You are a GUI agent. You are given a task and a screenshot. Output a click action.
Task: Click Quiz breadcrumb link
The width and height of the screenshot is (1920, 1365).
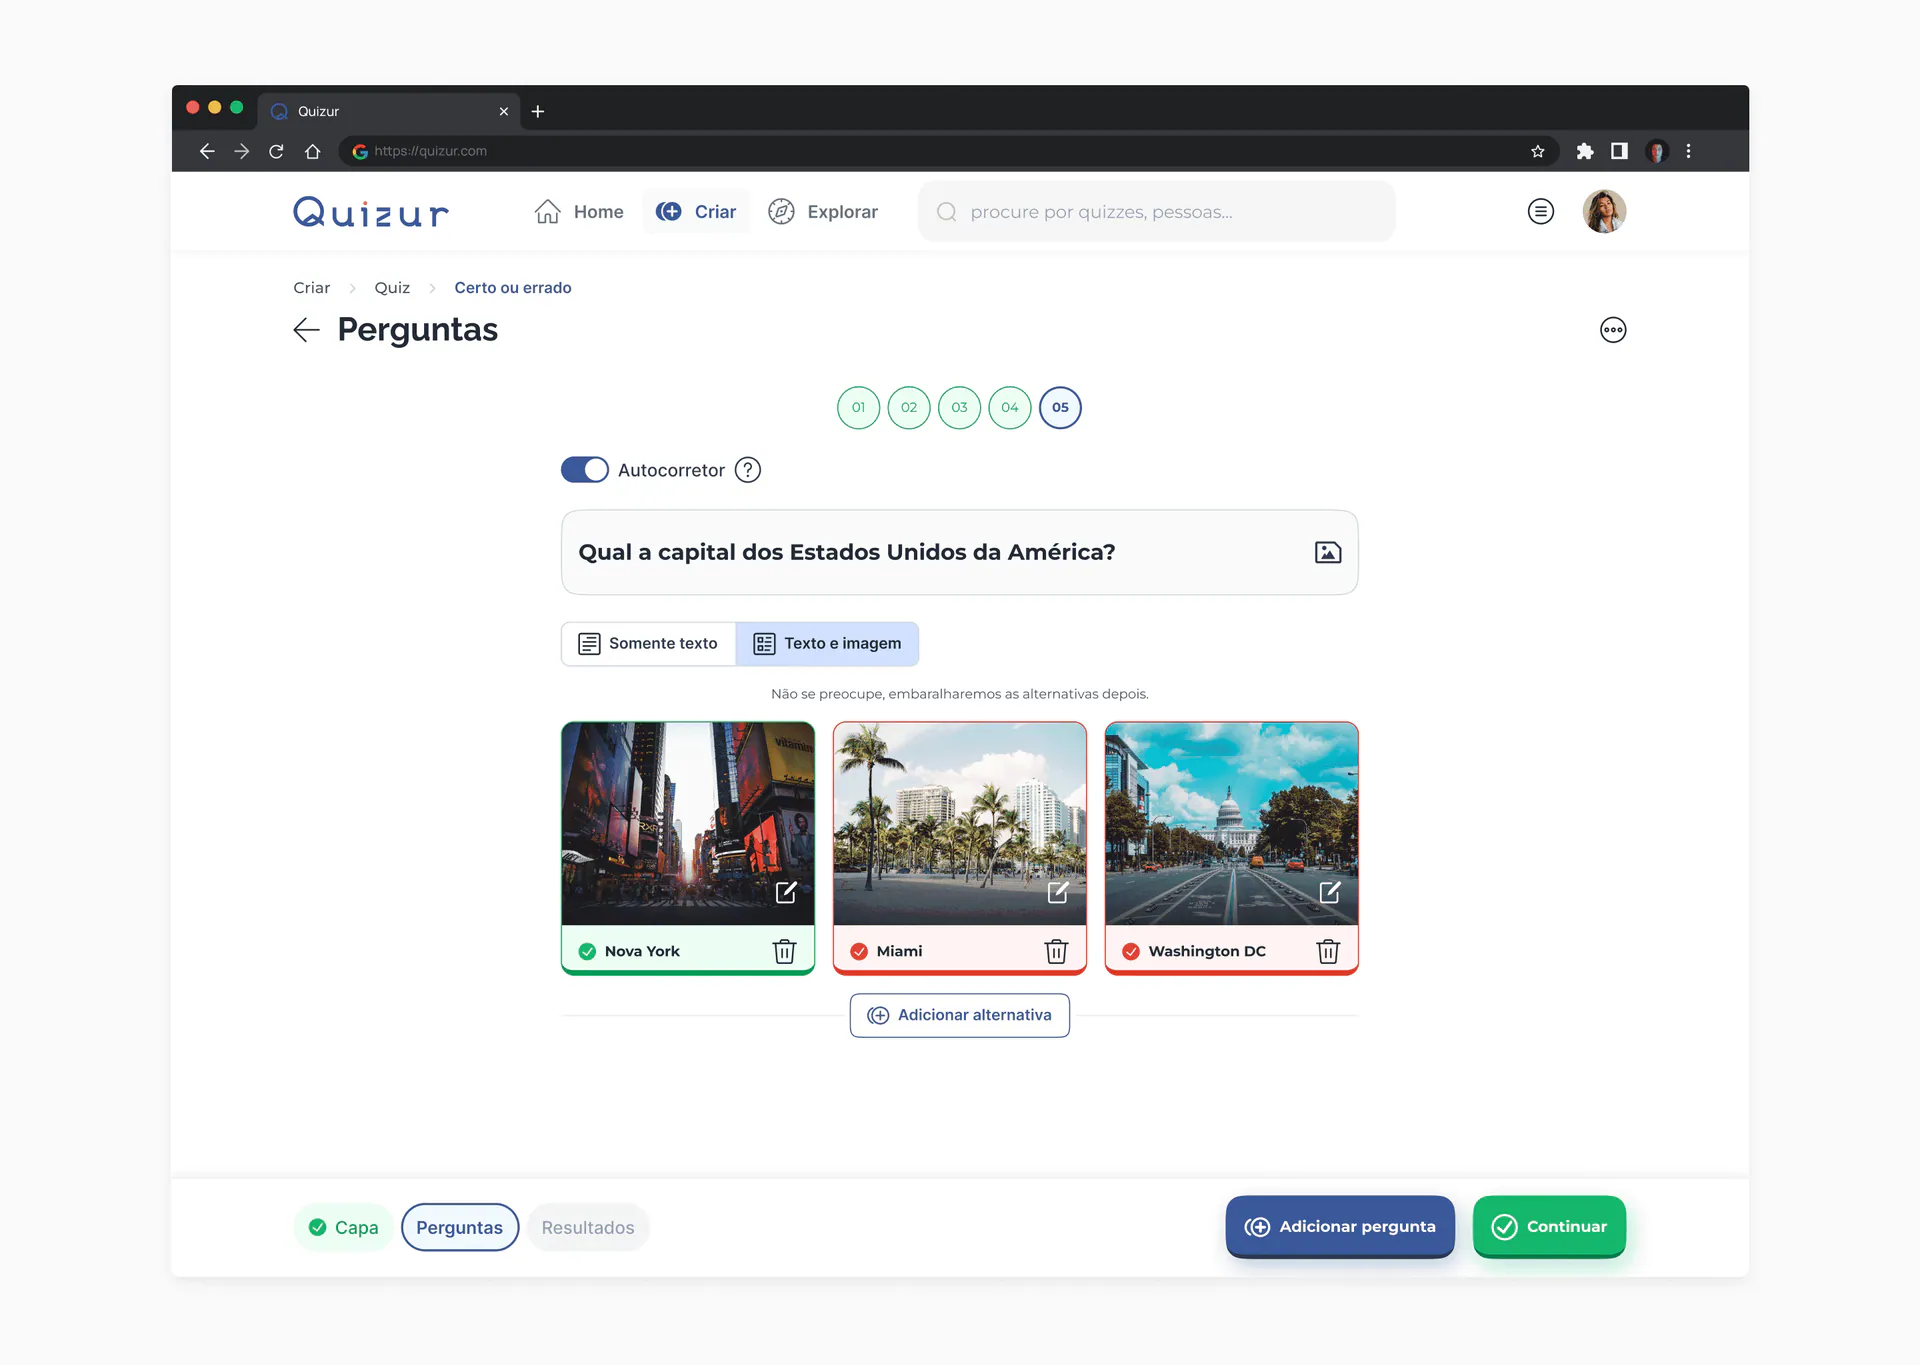(392, 288)
